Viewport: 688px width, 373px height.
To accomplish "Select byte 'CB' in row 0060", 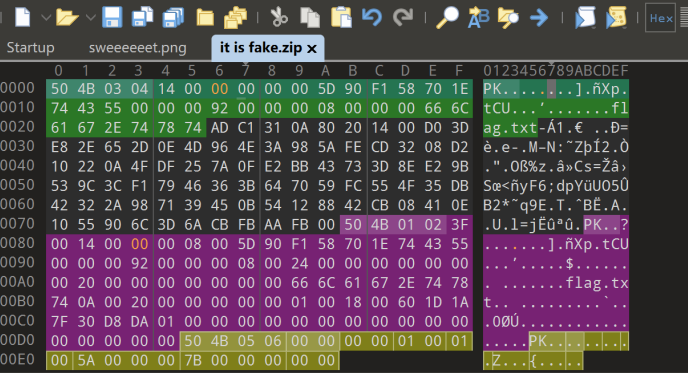I will [380, 205].
